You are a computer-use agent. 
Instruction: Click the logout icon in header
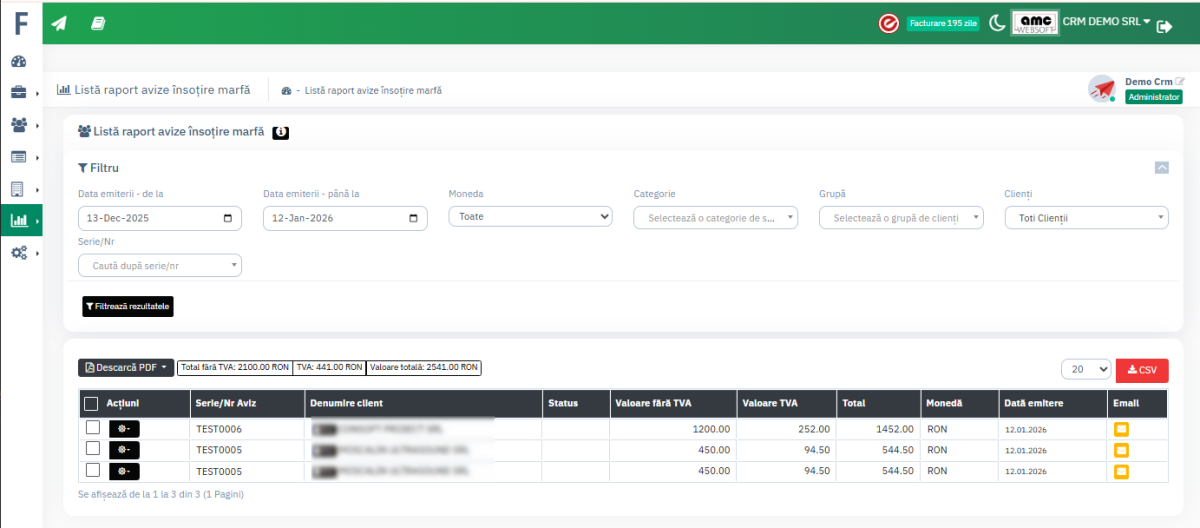(1164, 28)
